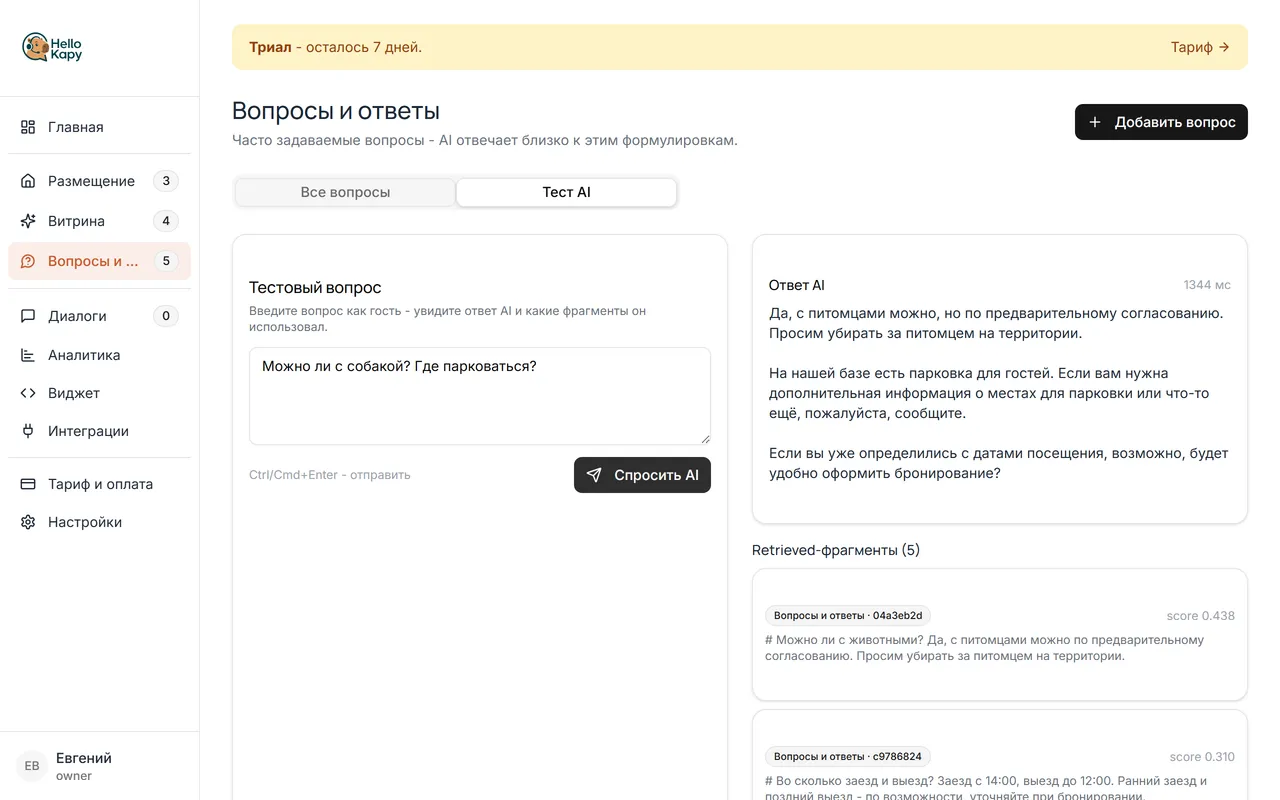Click the 'score 0.438' value
The image size is (1280, 800).
[x=1200, y=616]
